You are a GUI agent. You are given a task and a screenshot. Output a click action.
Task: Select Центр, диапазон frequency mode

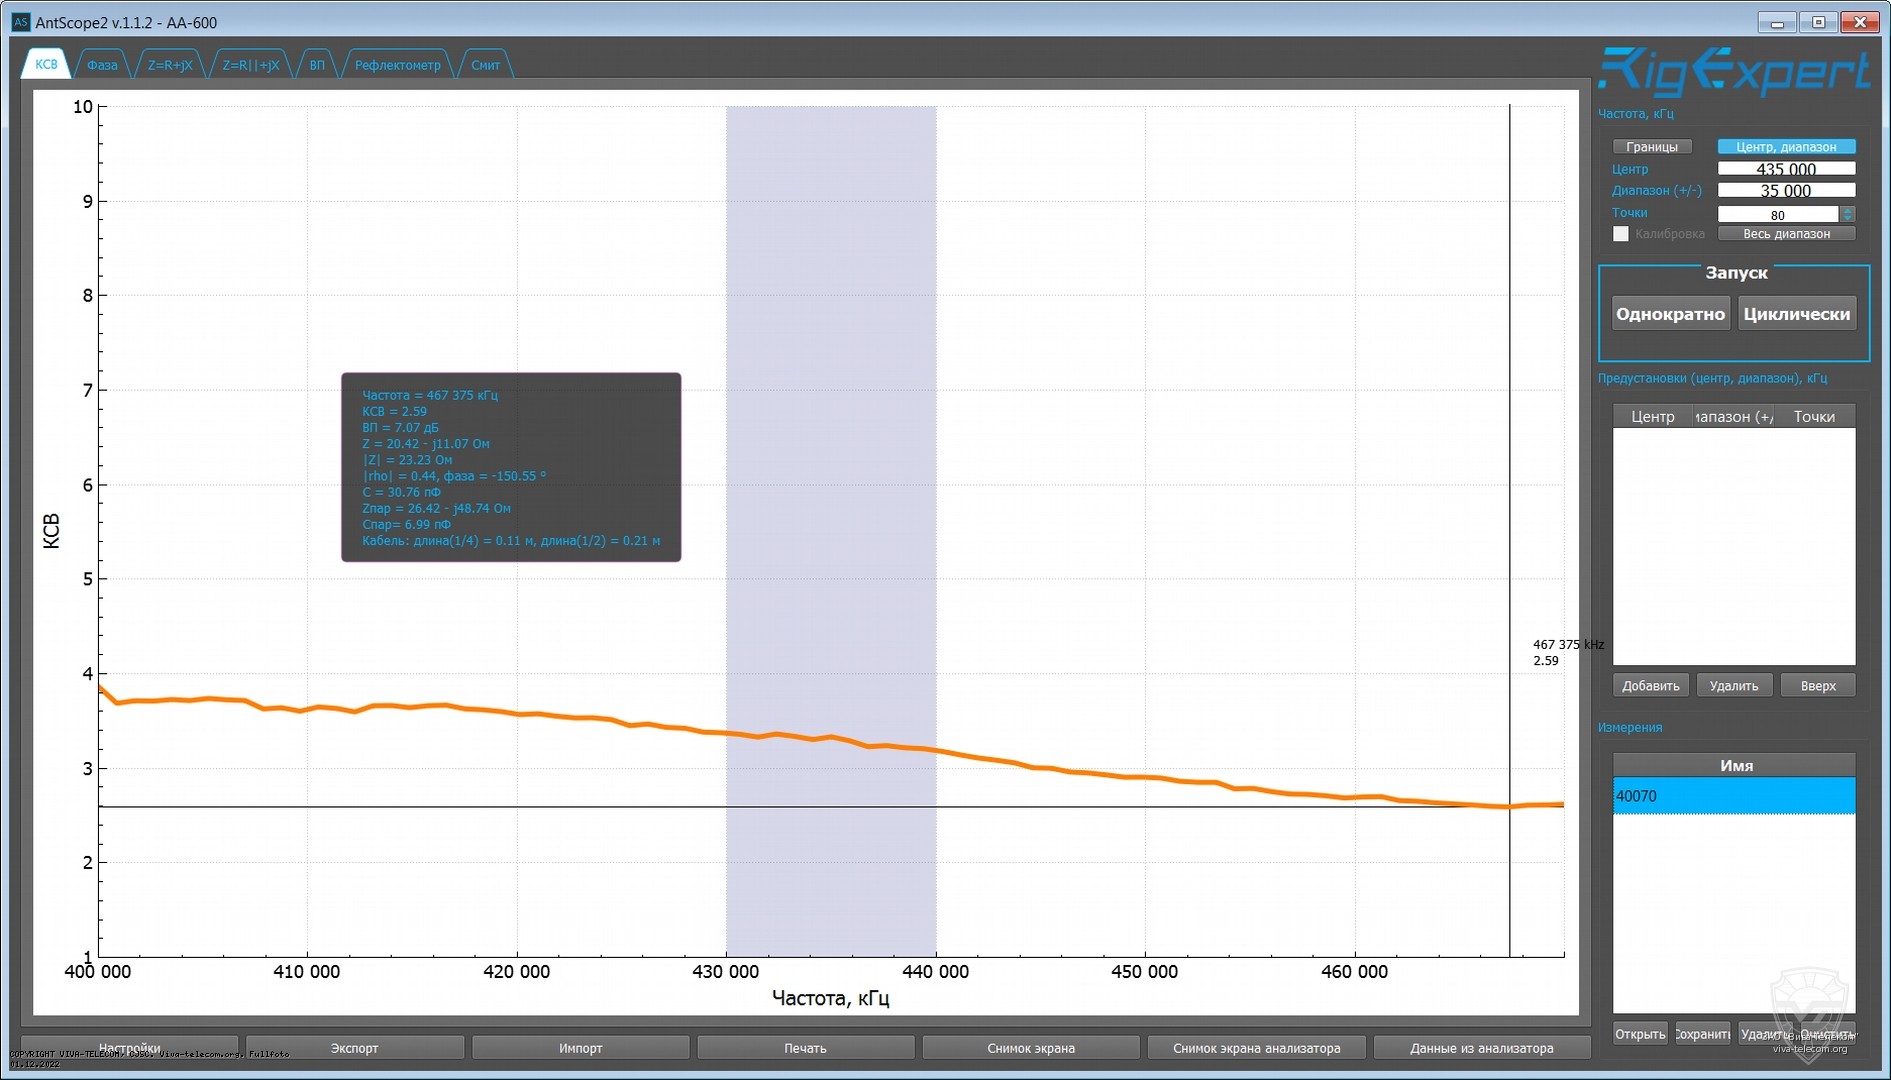tap(1785, 147)
